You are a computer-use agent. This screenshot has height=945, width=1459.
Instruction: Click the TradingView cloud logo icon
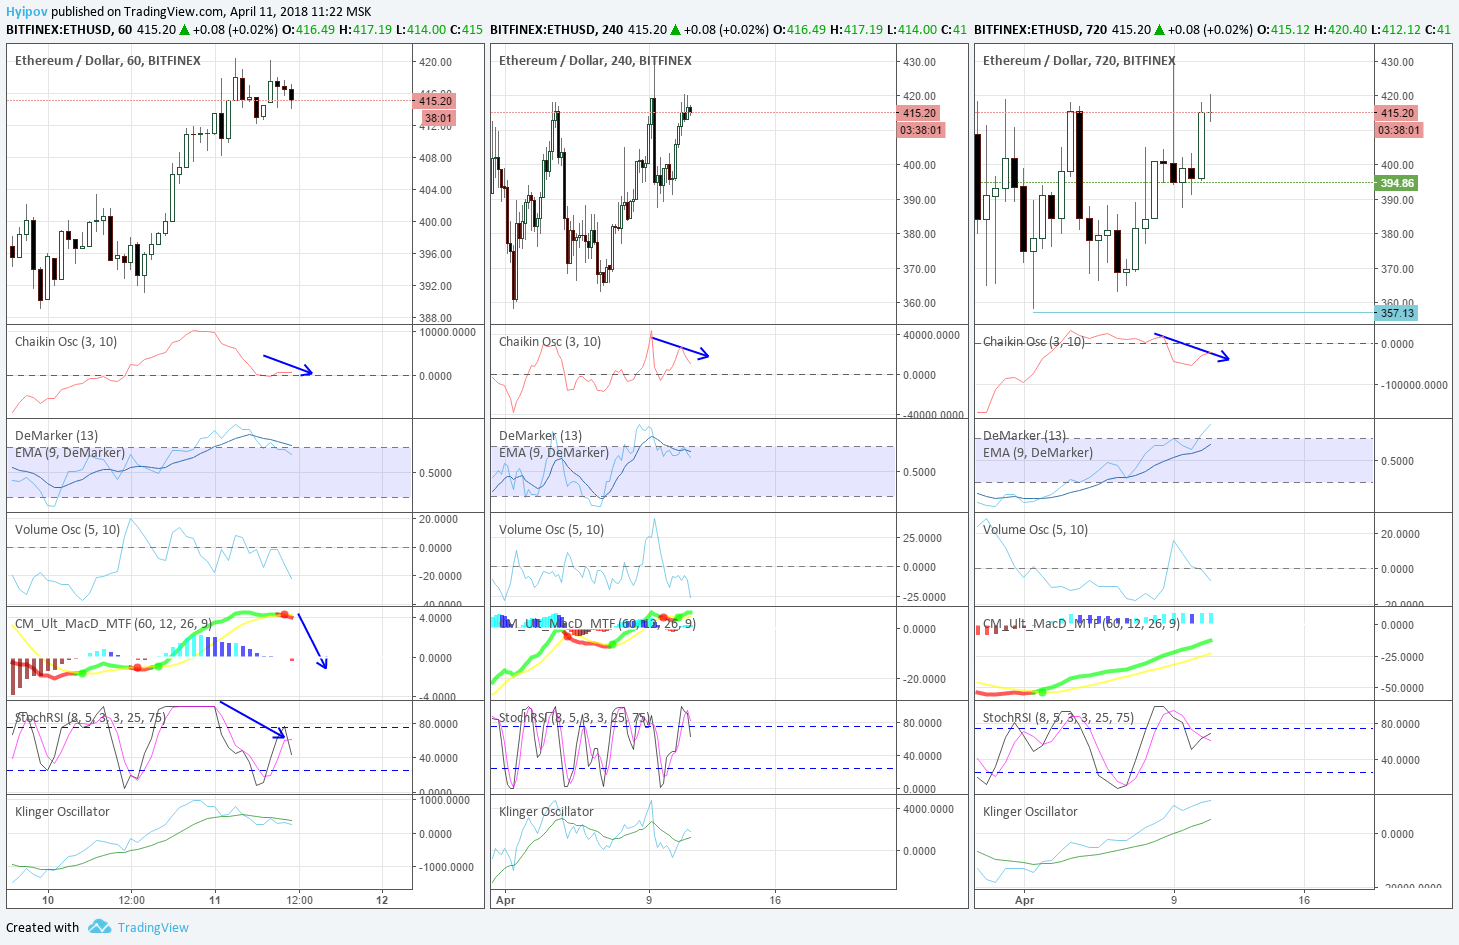point(99,927)
